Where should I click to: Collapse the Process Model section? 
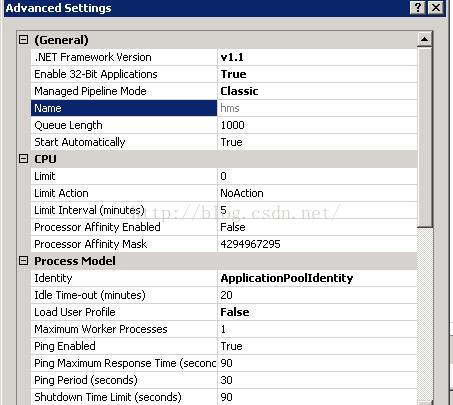coord(23,261)
